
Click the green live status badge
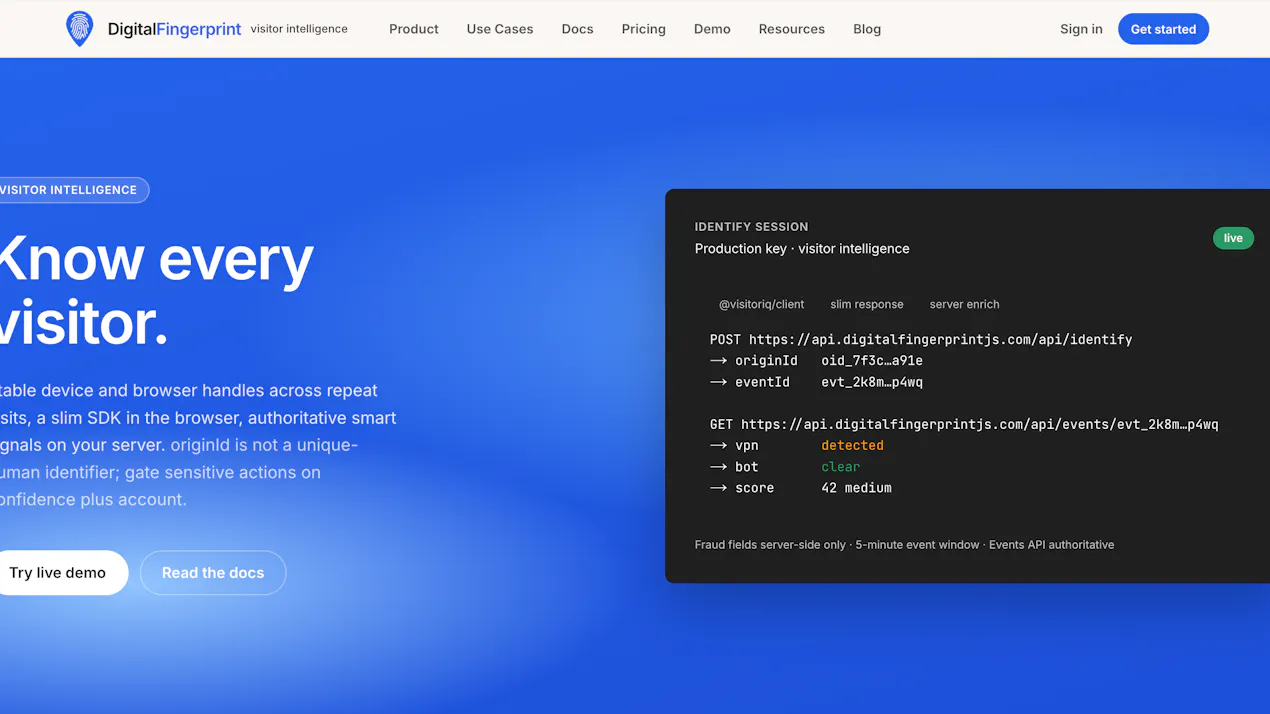(x=1233, y=238)
